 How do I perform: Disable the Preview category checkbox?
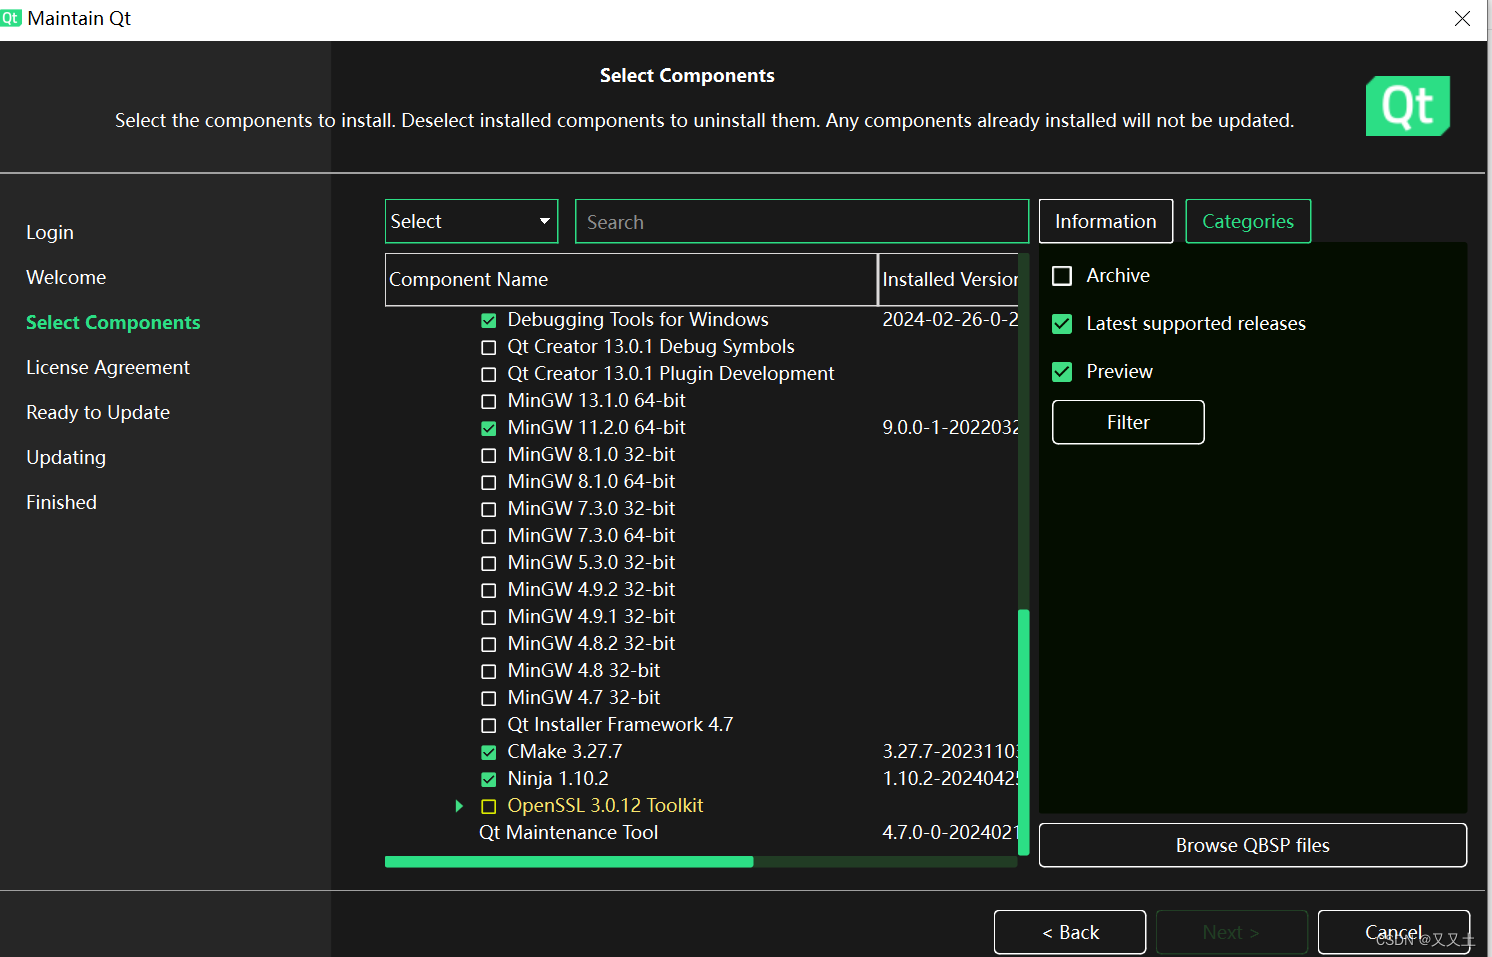pos(1062,372)
